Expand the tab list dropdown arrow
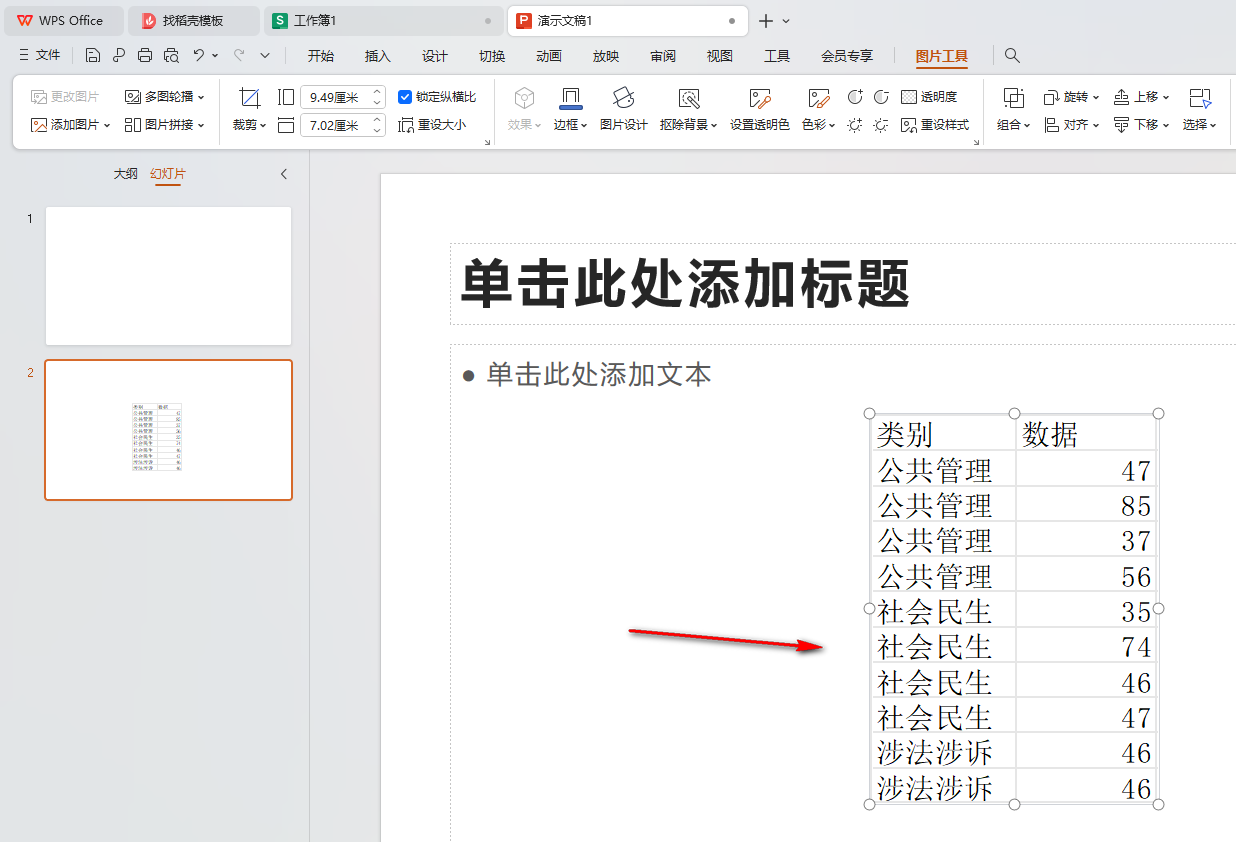Viewport: 1236px width, 842px height. click(x=786, y=21)
